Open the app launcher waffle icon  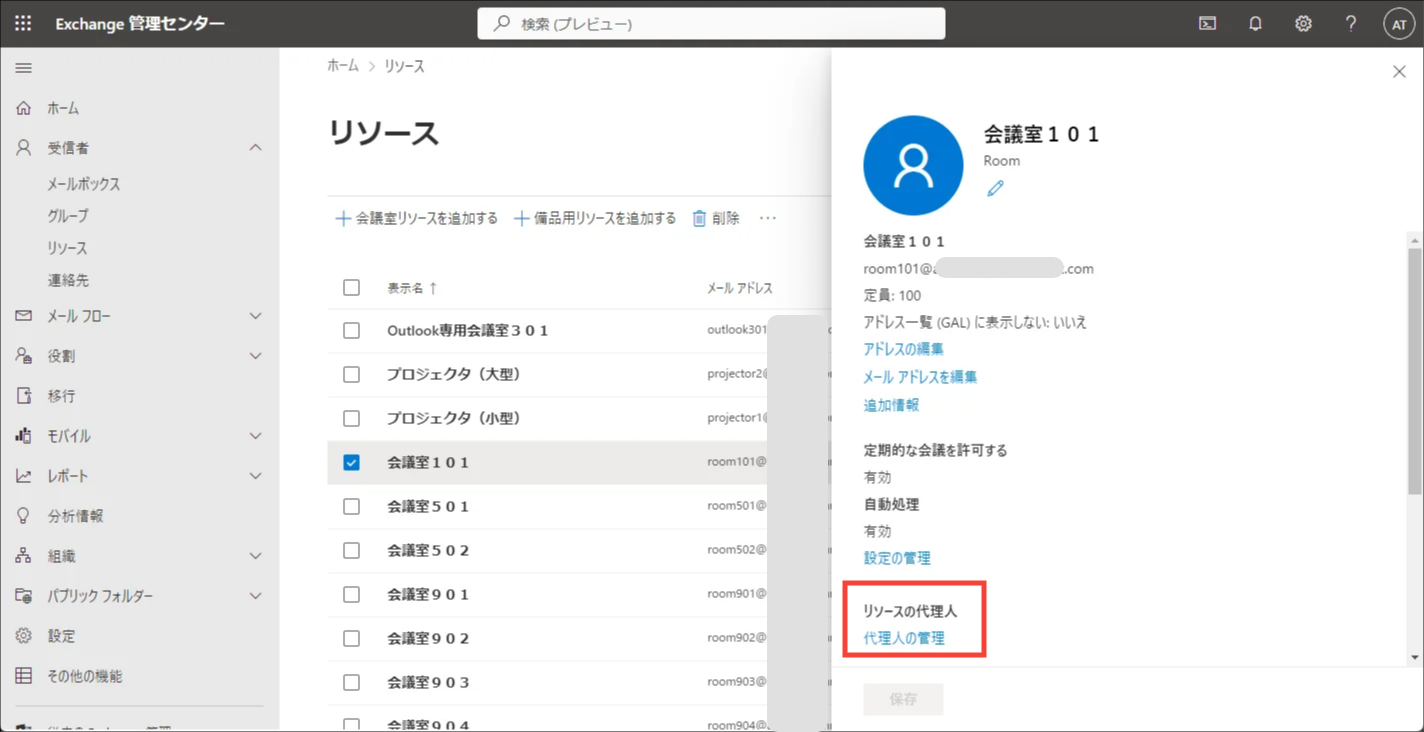pyautogui.click(x=23, y=23)
